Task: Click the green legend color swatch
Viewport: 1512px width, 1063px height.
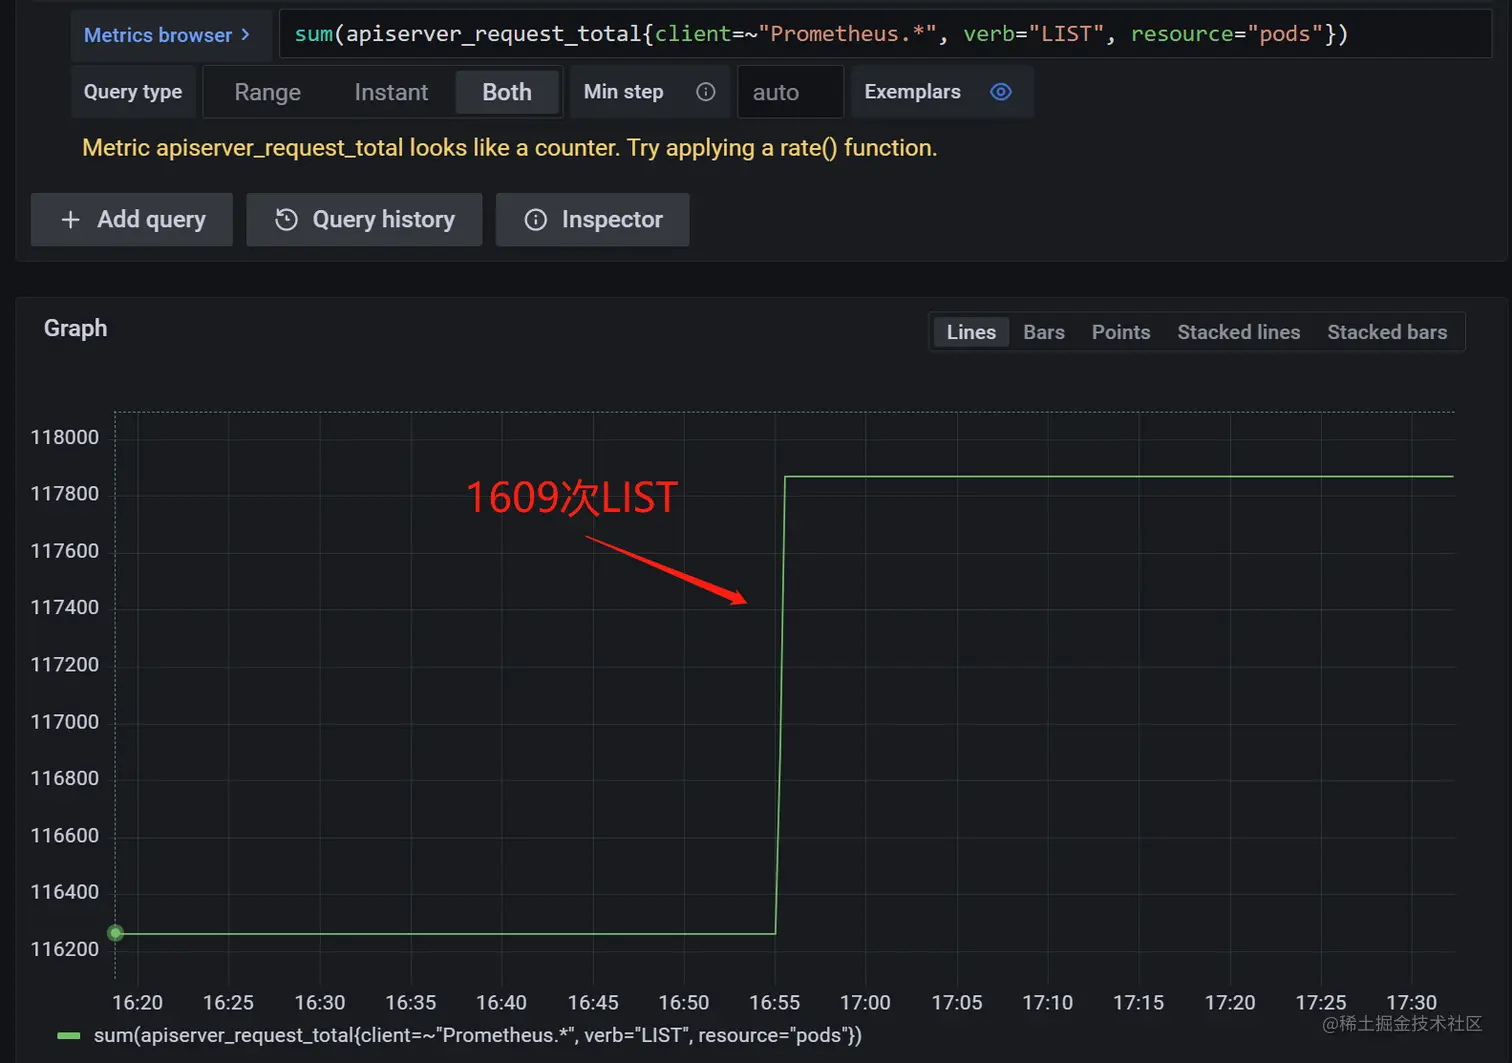Action: 69,1036
